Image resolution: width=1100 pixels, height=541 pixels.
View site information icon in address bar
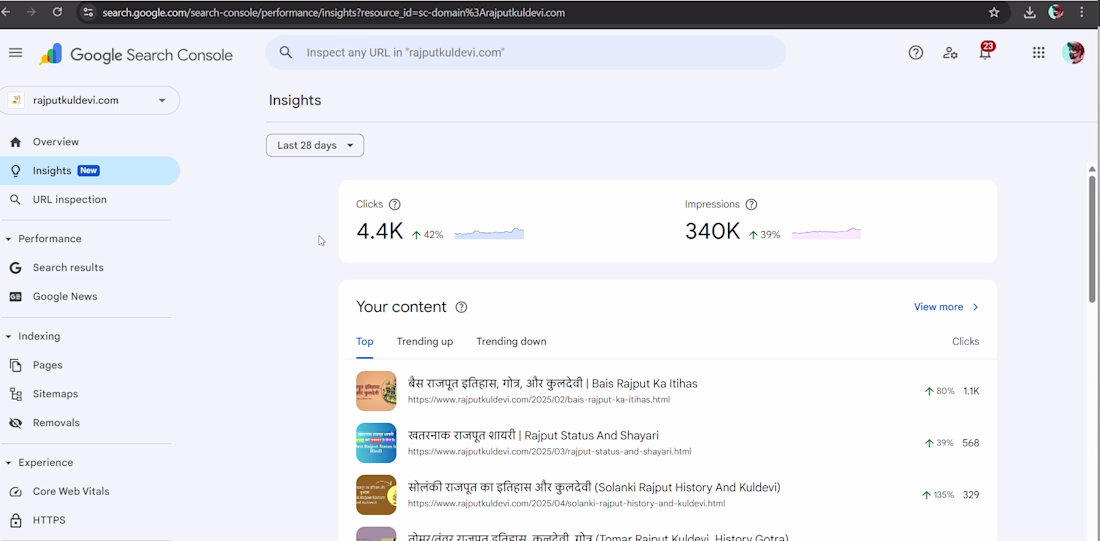coord(88,12)
